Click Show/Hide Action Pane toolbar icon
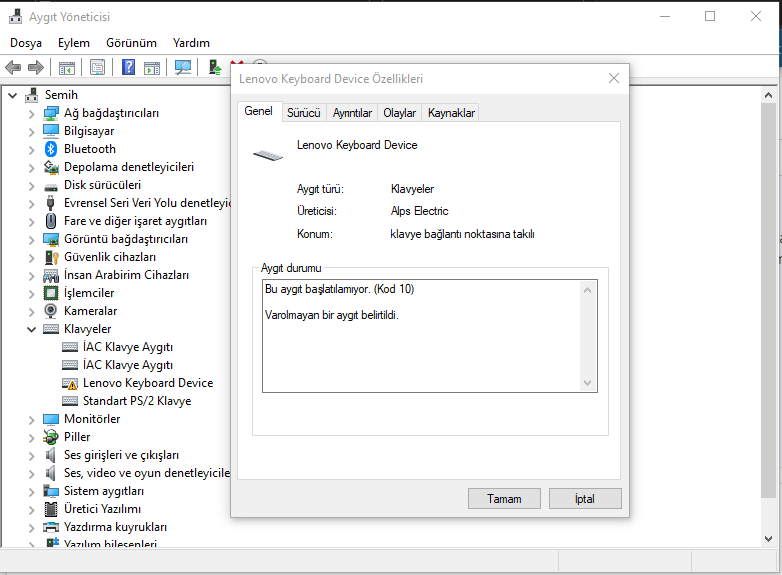Screen dimensions: 782x575 tap(152, 67)
